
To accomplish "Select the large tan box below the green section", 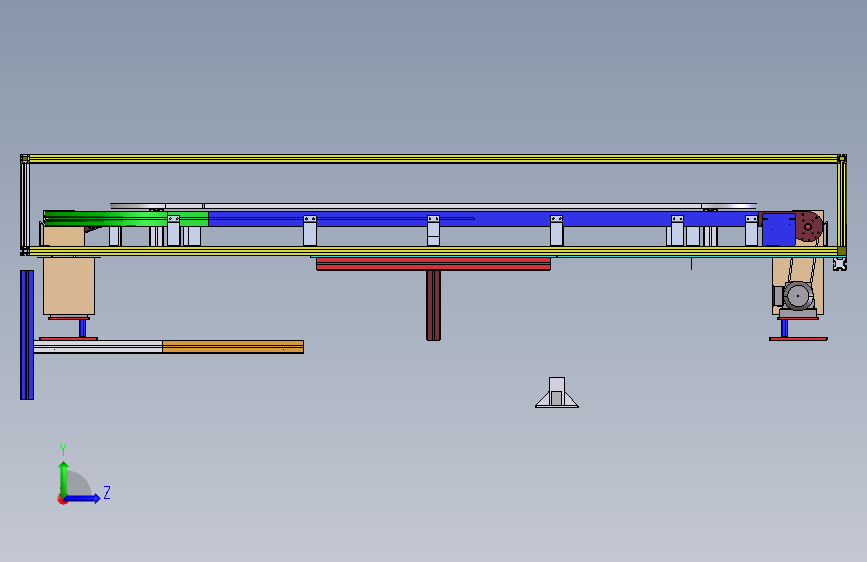I will pyautogui.click(x=69, y=286).
